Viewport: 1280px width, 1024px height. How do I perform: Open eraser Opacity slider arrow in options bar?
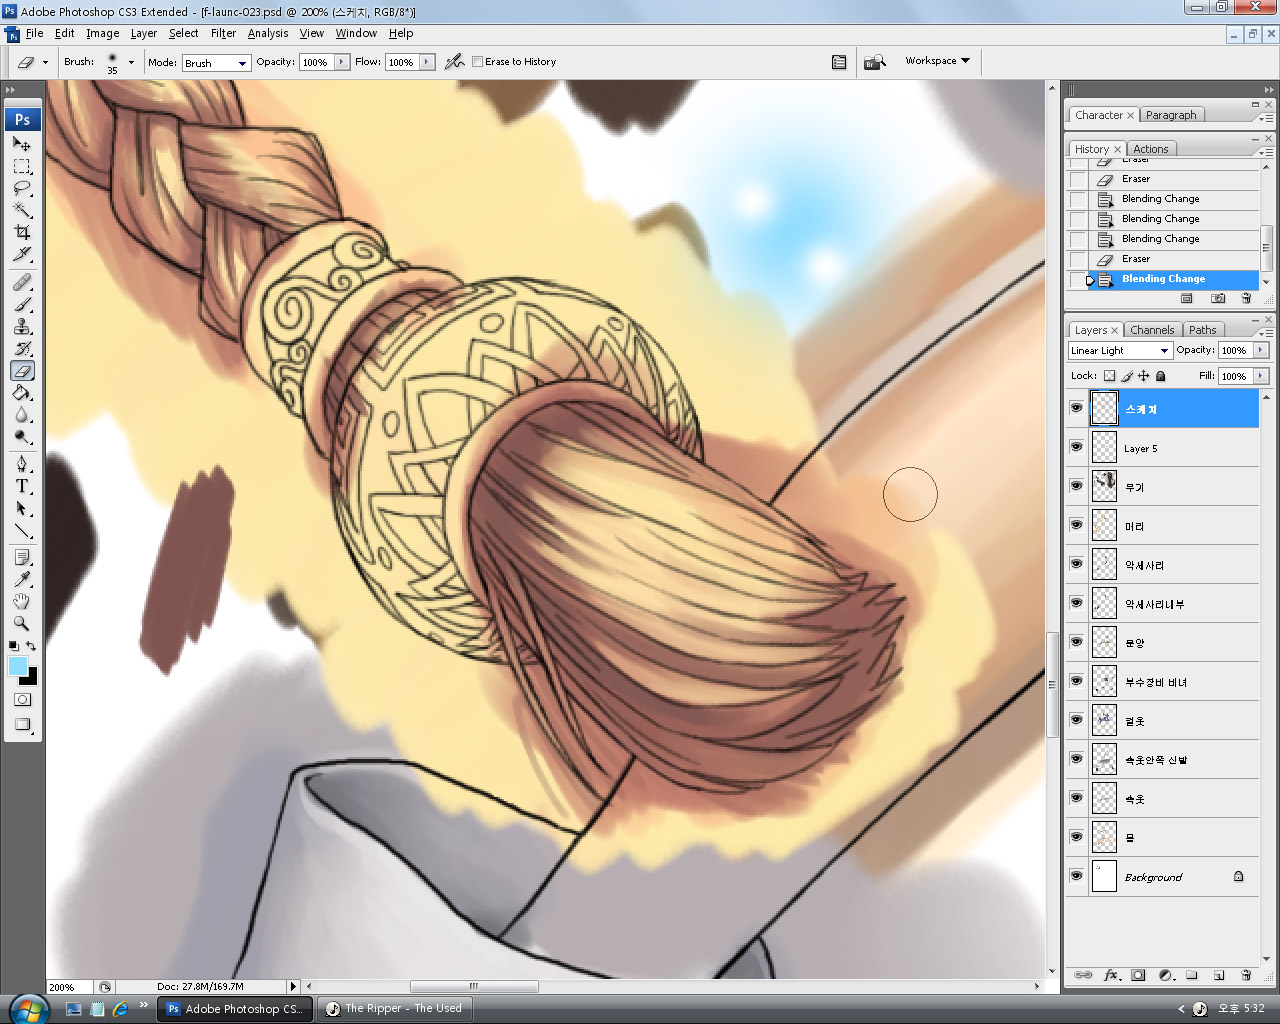tap(342, 62)
